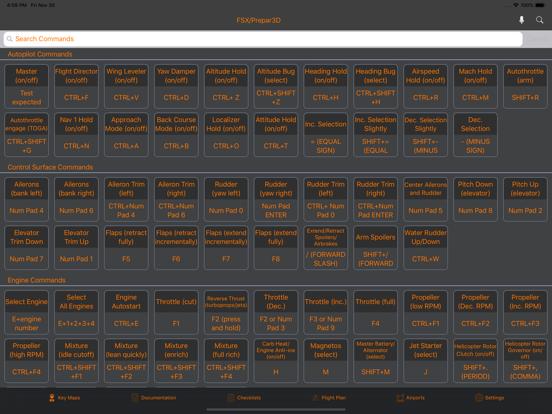The image size is (552, 414).
Task: Select Carb Heat/Engine Anti-ice card
Action: pos(276,361)
